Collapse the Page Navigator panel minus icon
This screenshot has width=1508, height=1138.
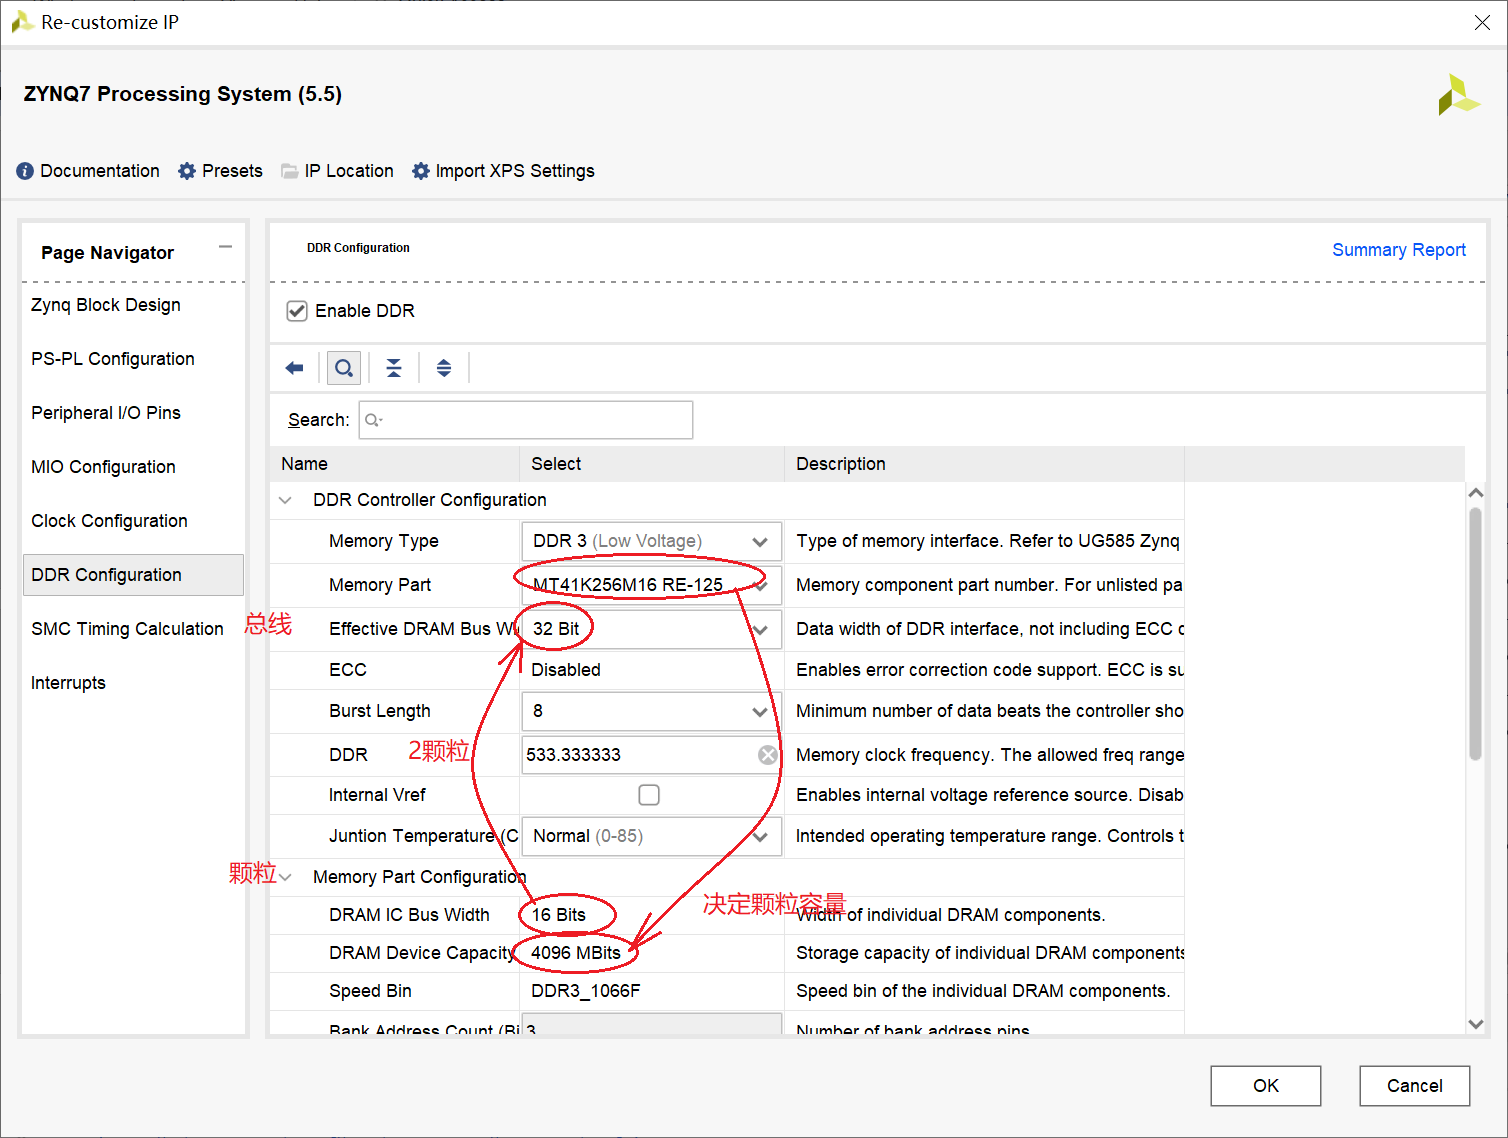(x=225, y=247)
